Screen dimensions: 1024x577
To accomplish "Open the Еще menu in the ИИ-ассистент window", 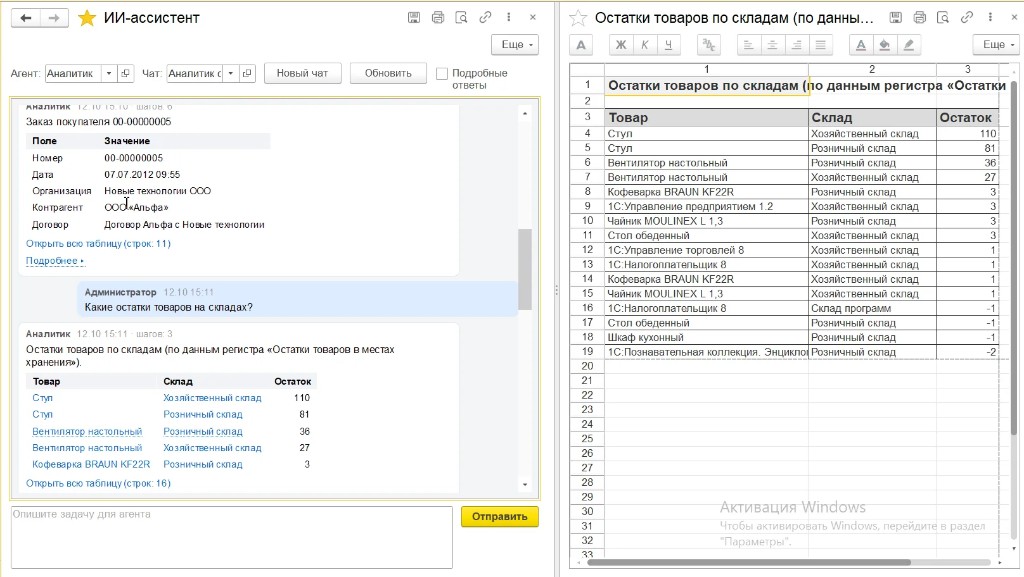I will click(x=516, y=44).
